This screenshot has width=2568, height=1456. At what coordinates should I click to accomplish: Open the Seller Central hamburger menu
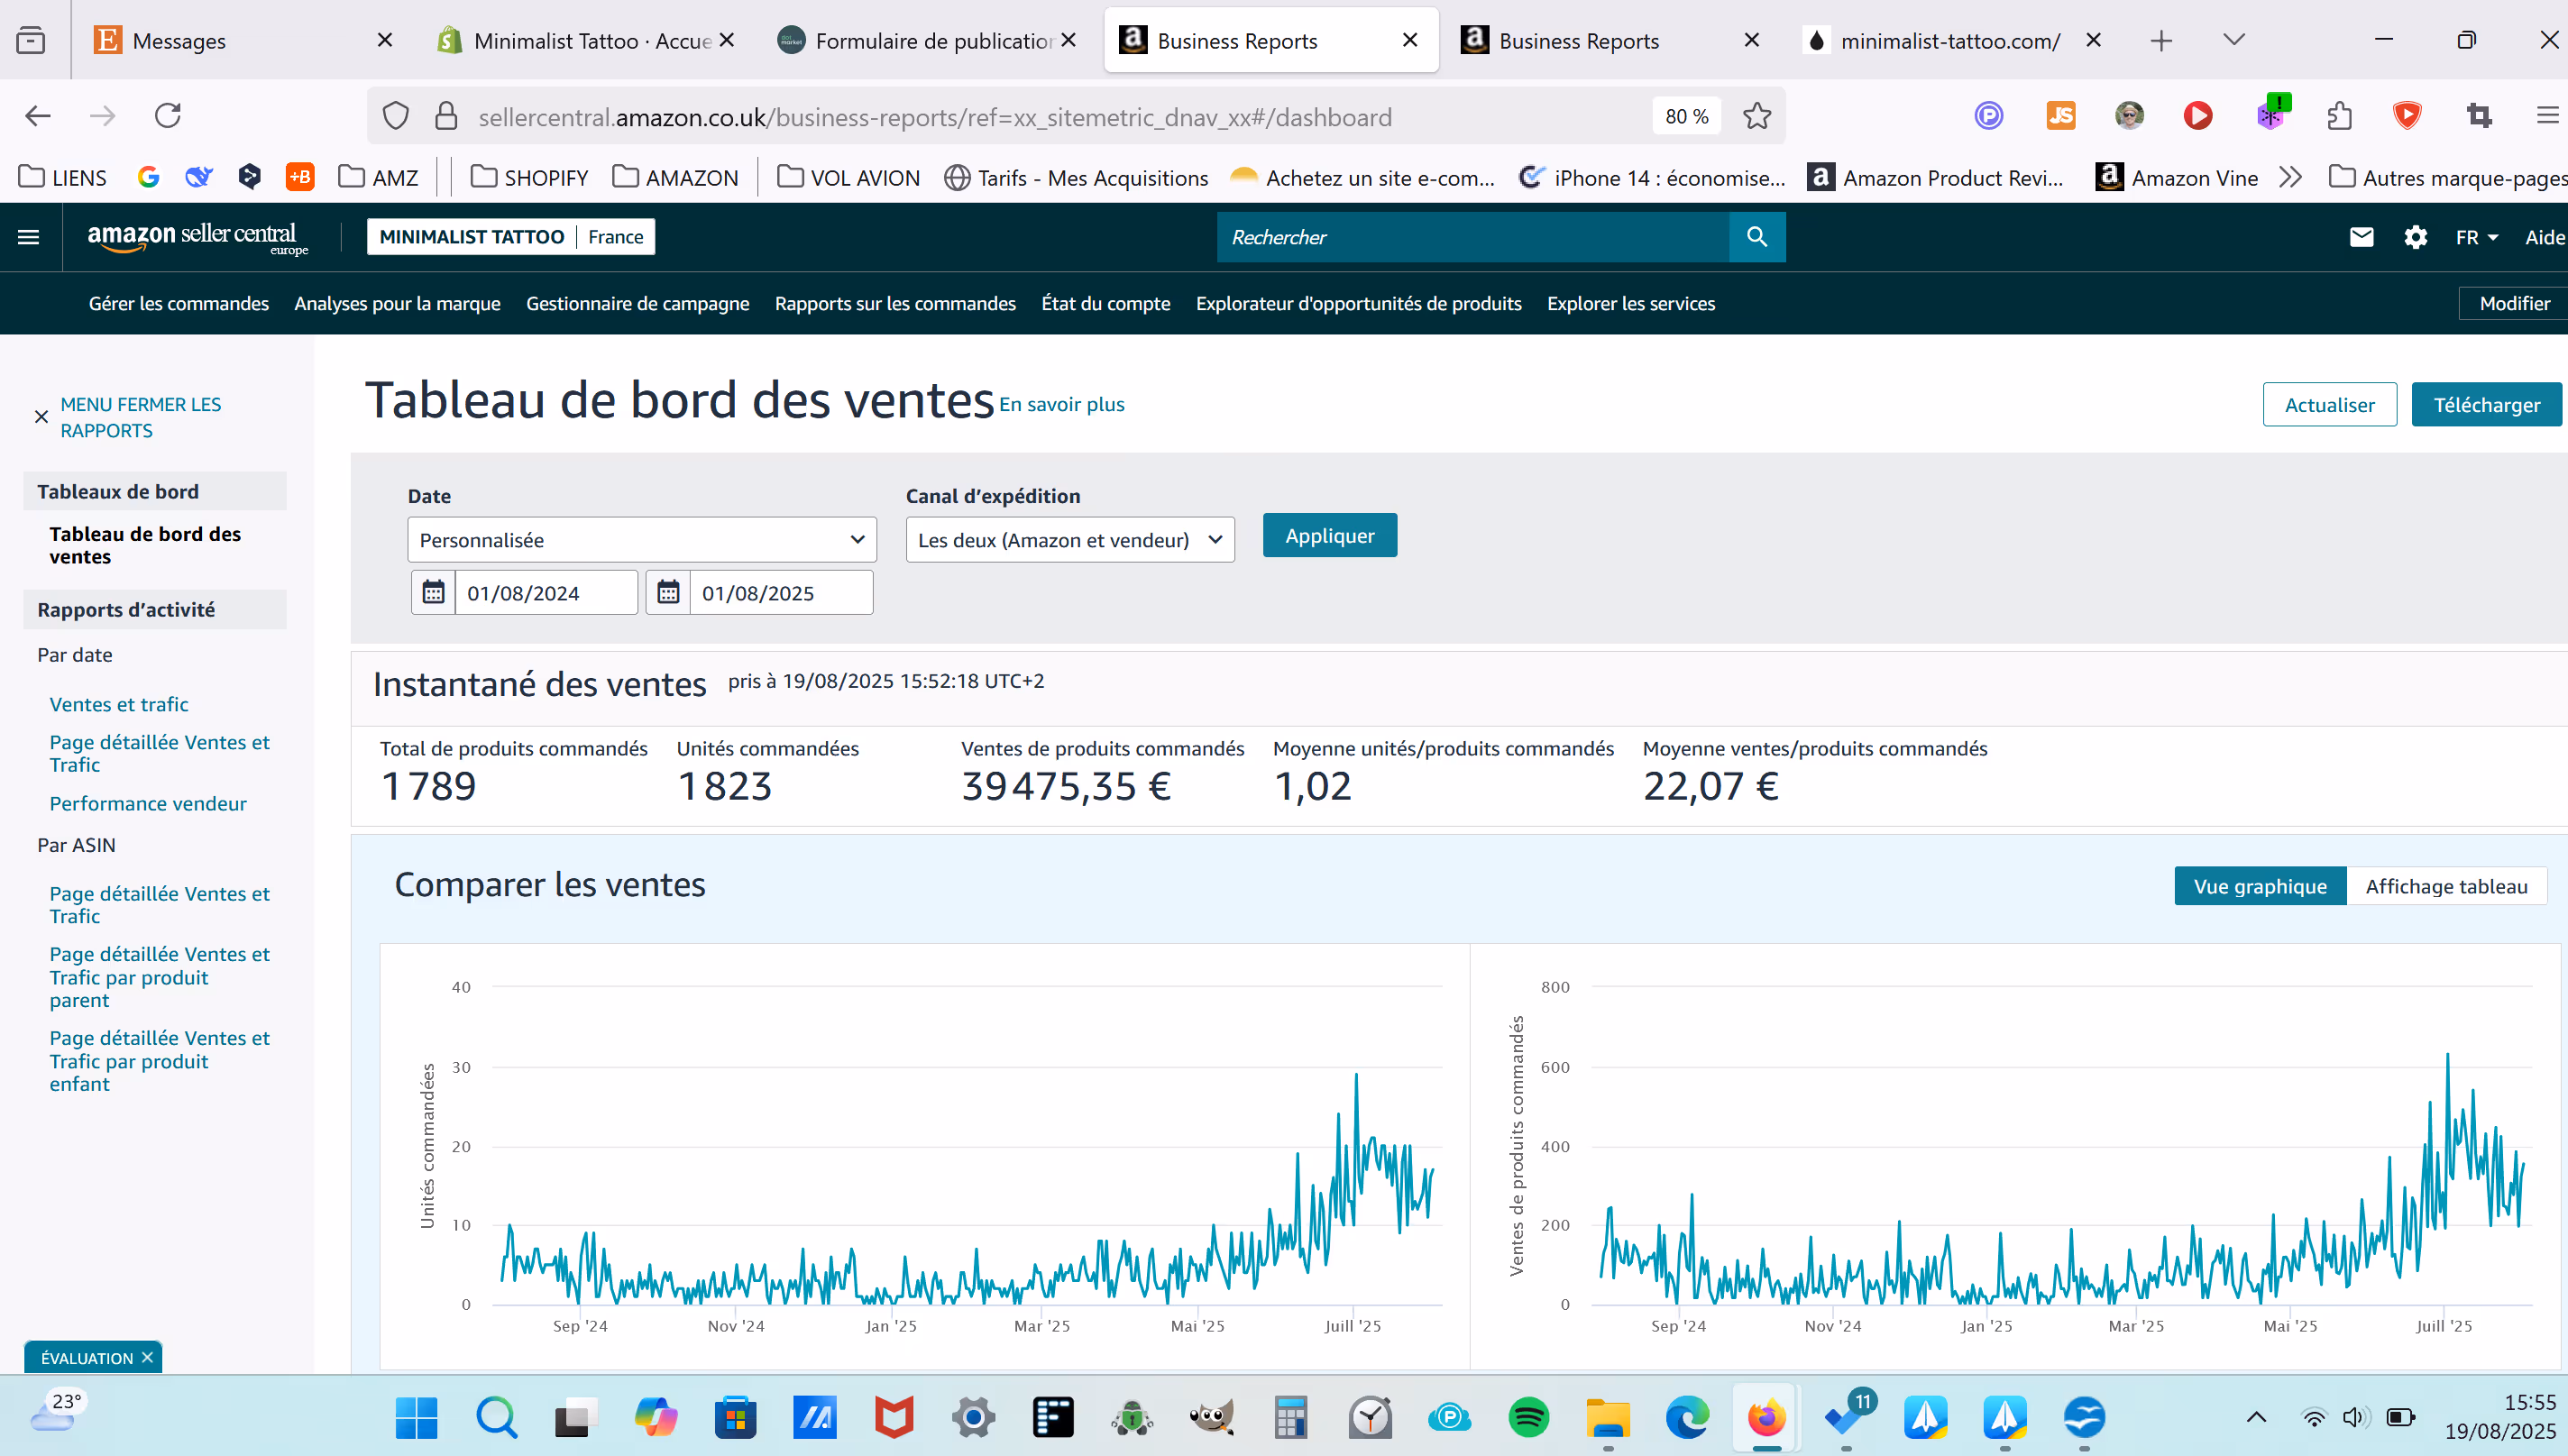29,237
